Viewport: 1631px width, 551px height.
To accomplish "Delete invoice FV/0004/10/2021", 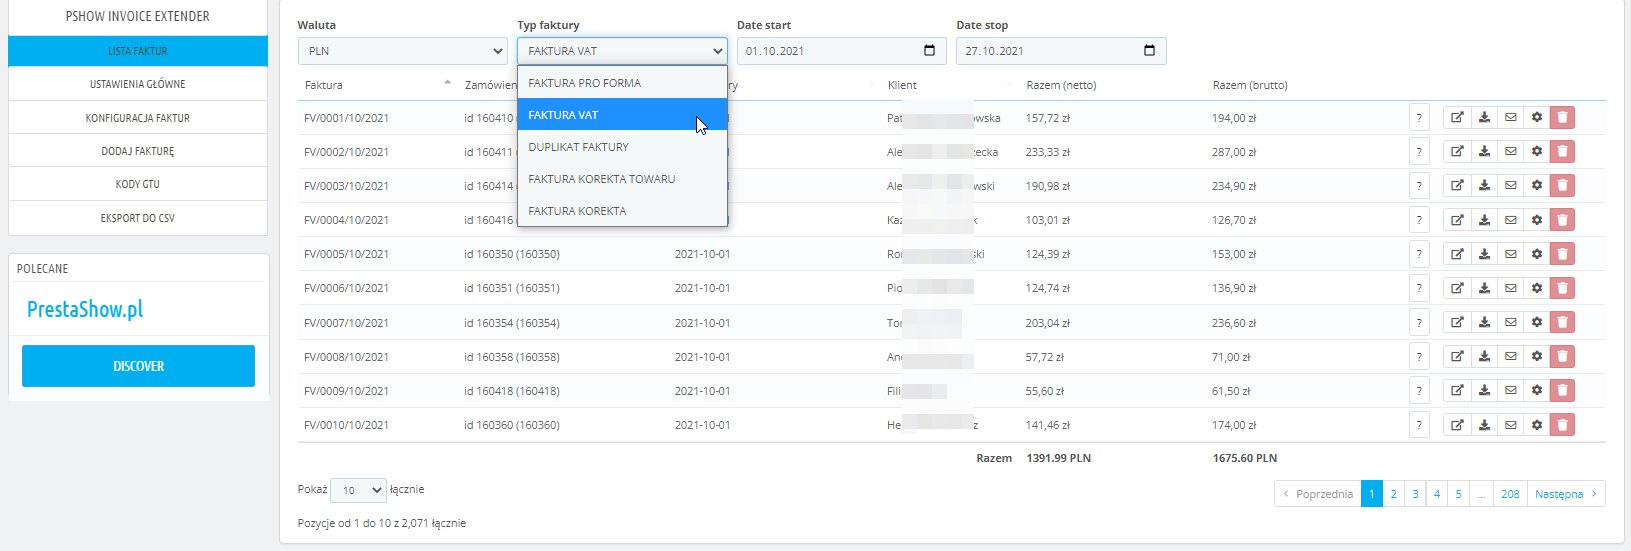I will pos(1563,220).
